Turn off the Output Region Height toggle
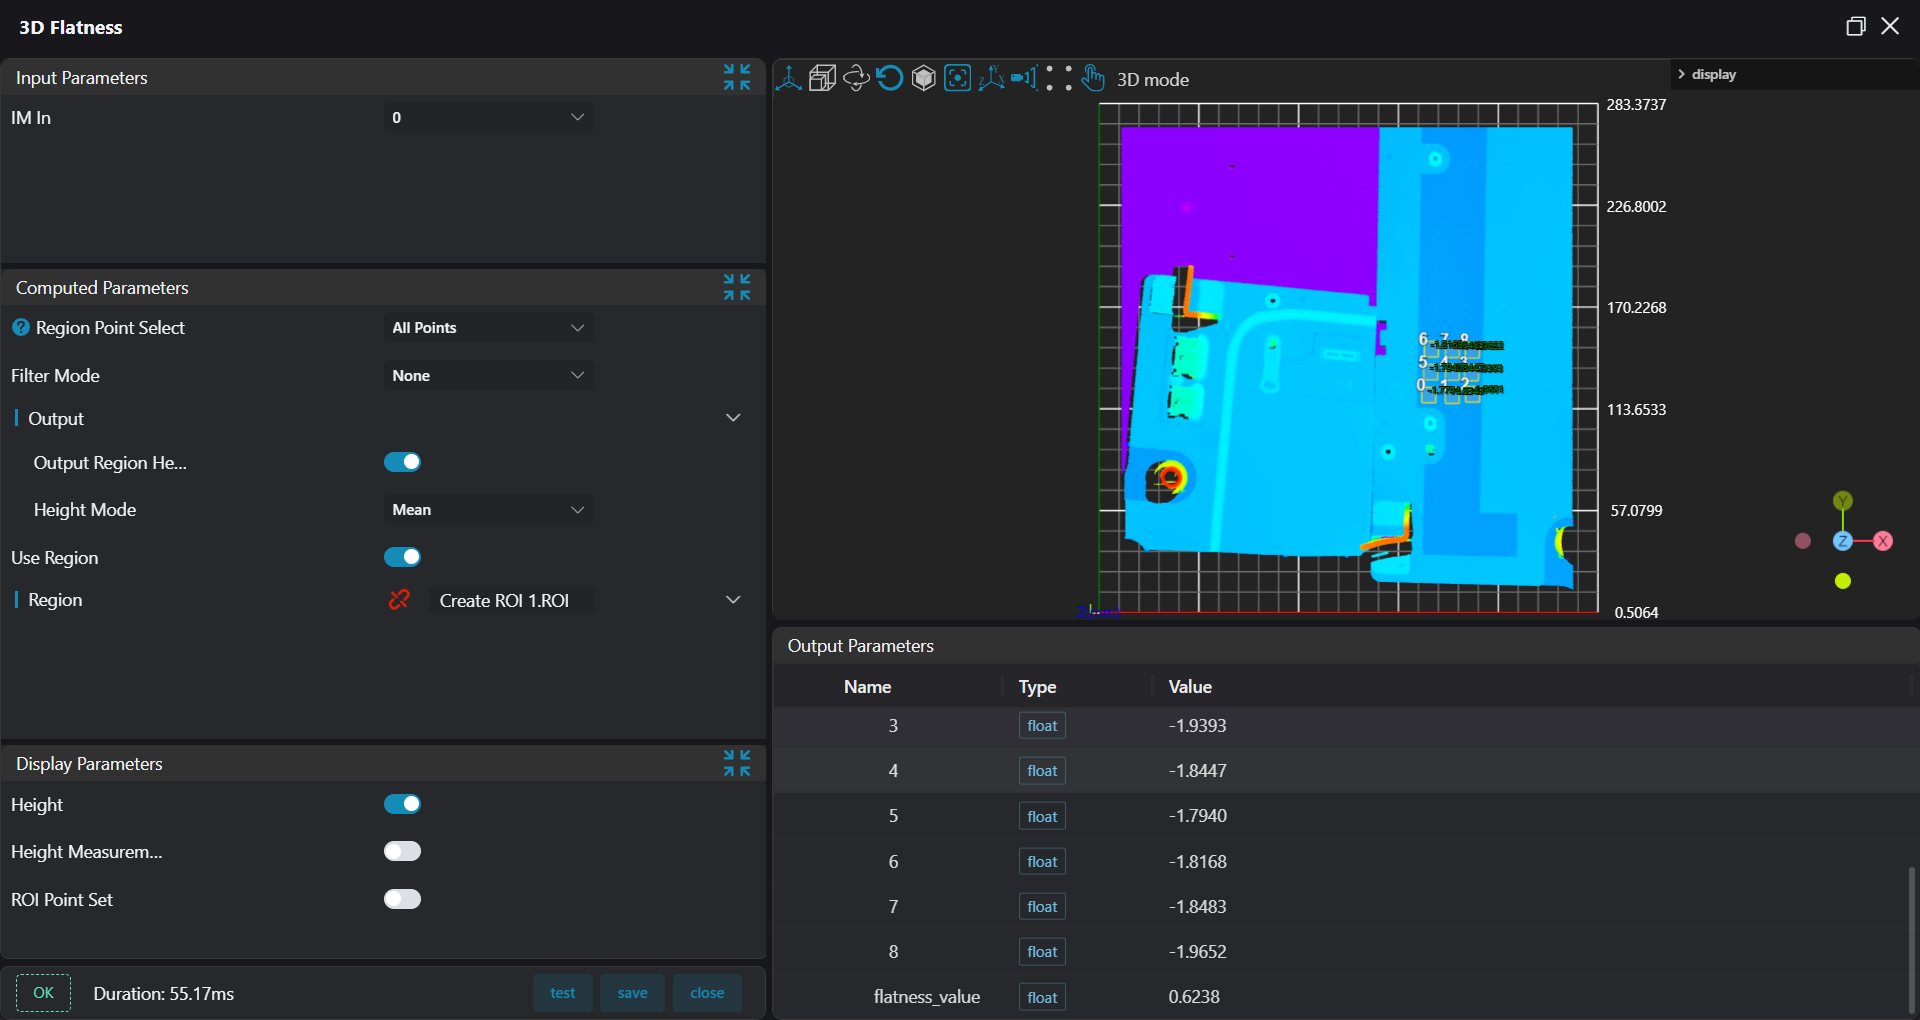Viewport: 1920px width, 1020px height. [x=402, y=462]
